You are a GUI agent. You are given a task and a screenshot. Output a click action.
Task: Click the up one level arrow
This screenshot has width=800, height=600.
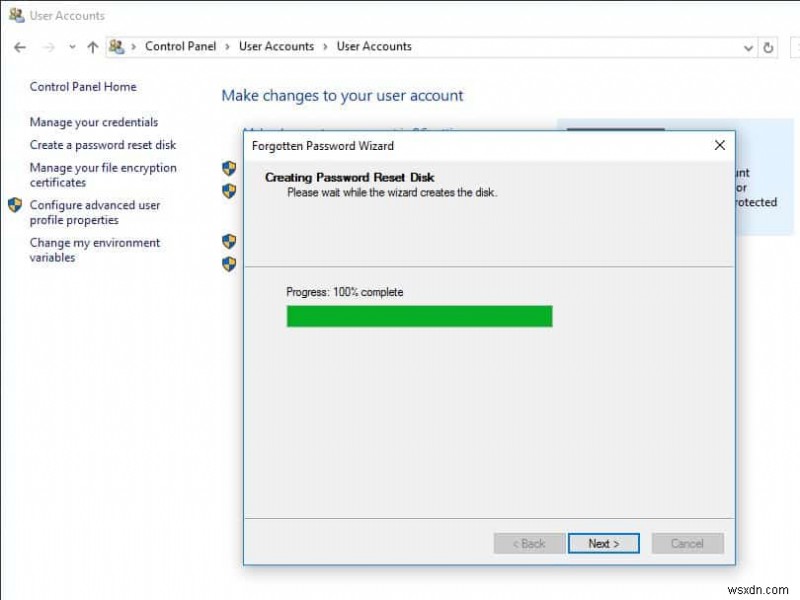point(91,46)
